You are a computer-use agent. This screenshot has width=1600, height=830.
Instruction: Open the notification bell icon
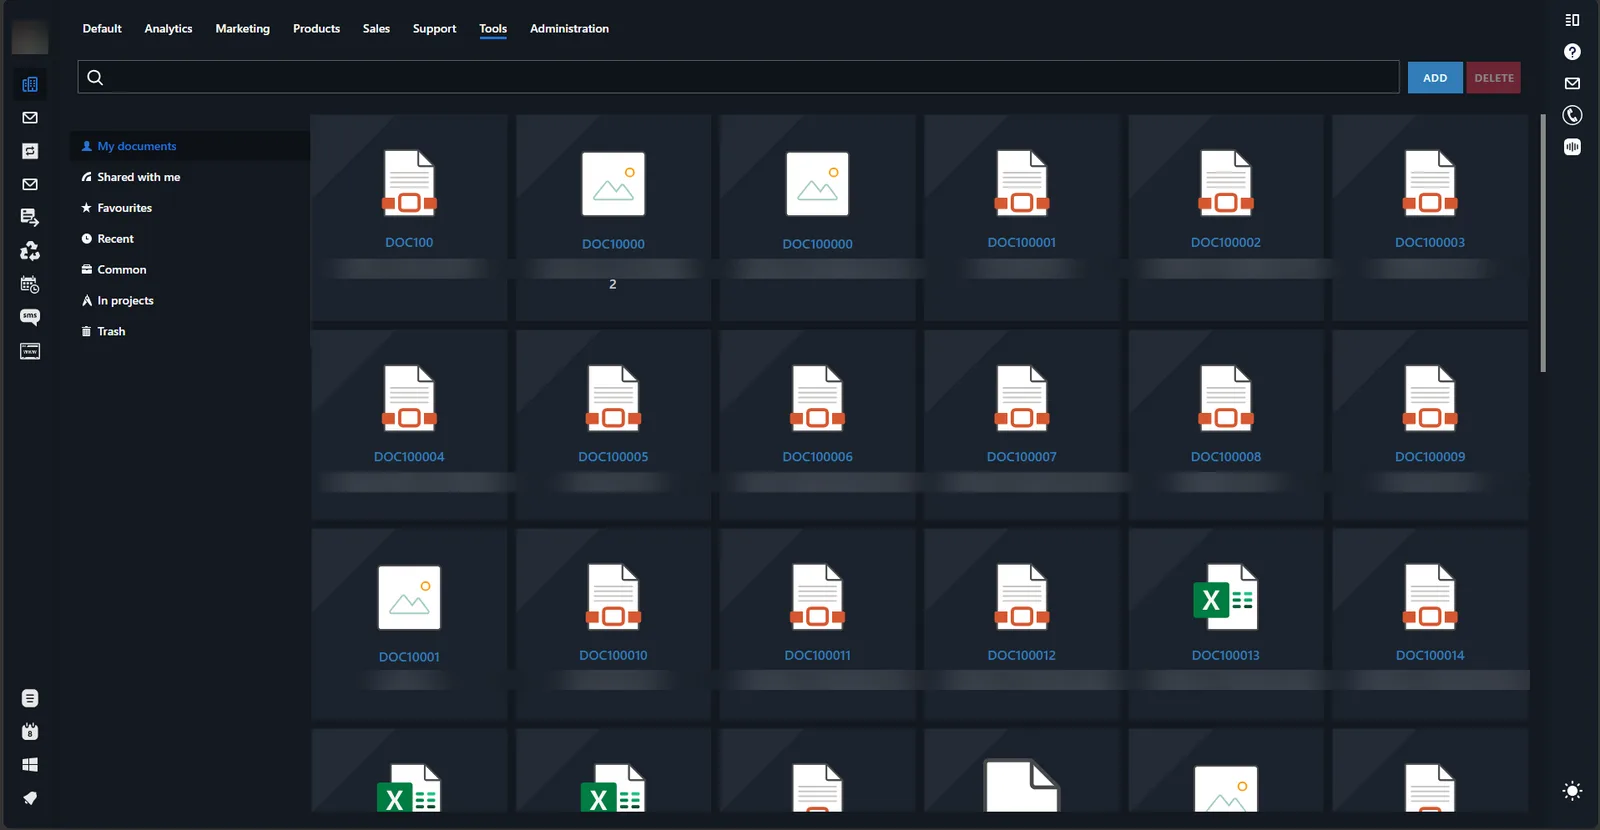tap(30, 798)
